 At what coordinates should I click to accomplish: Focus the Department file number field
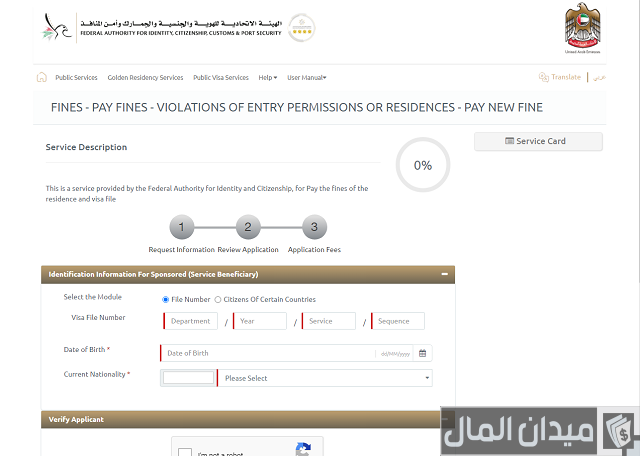click(191, 321)
